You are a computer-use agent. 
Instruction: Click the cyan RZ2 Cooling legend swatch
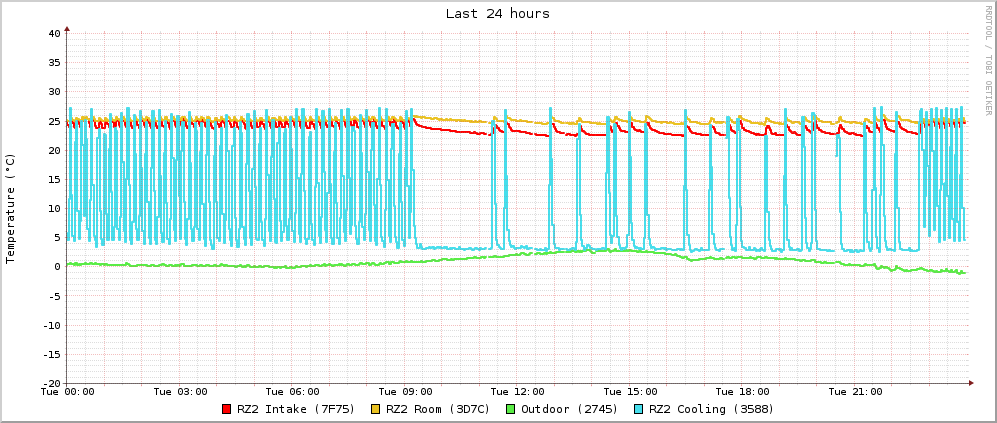tap(639, 409)
